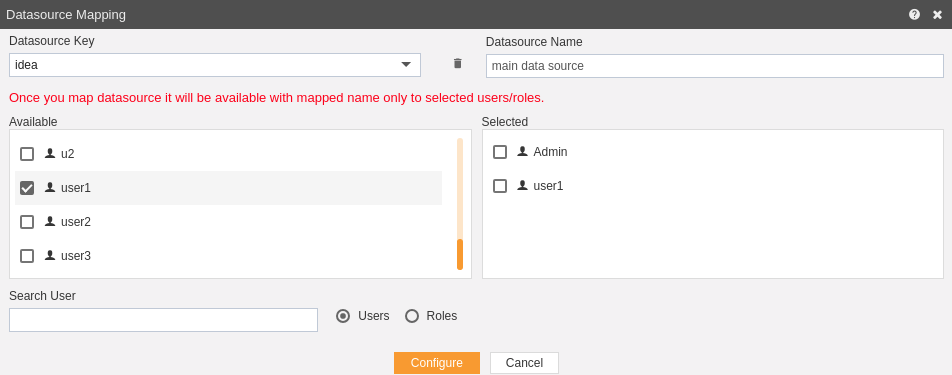
Task: Tick the Admin checkbox in Selected
Action: coord(500,152)
